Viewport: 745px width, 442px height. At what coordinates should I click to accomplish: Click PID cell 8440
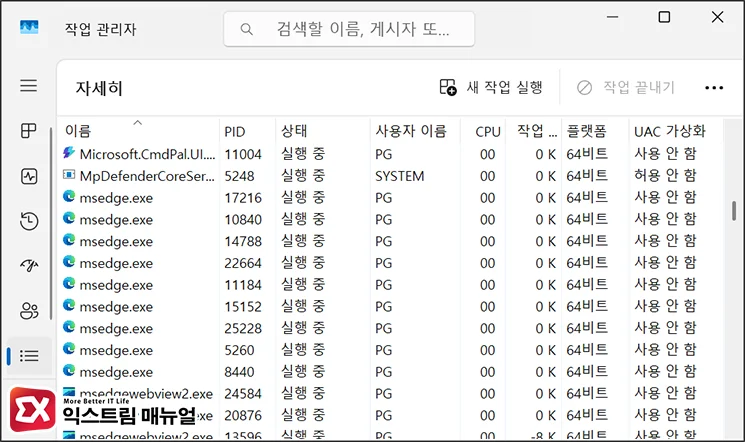tap(239, 372)
